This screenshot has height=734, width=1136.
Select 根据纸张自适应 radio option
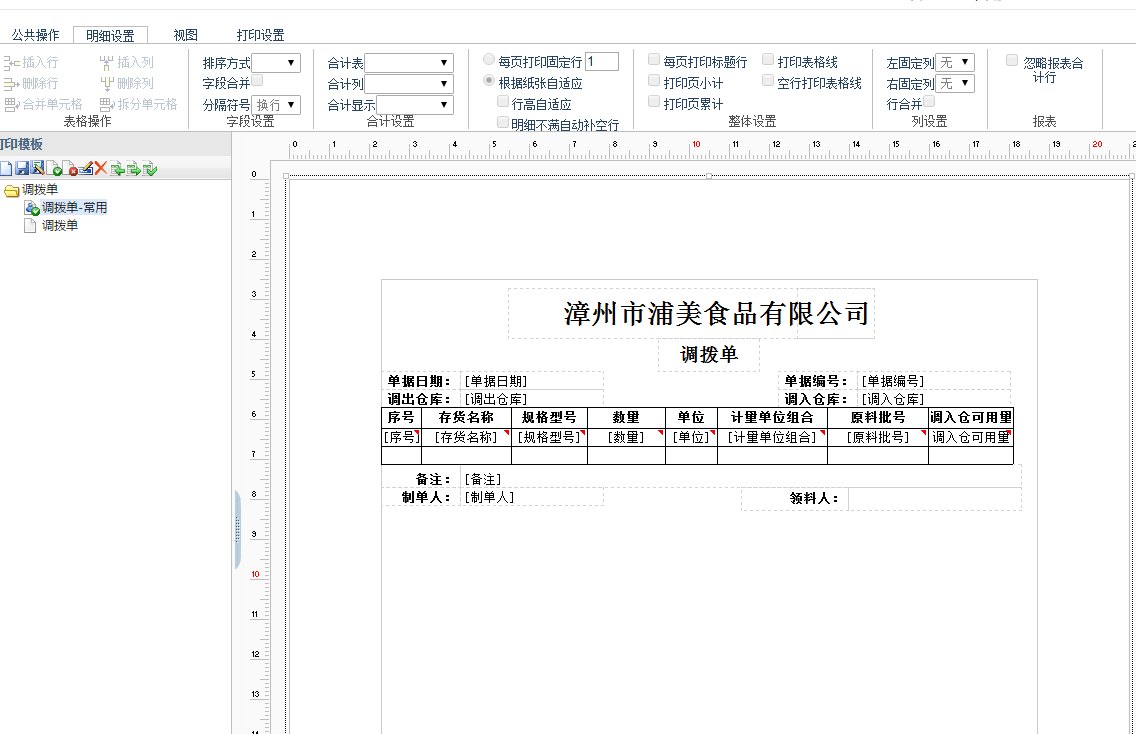pyautogui.click(x=489, y=80)
